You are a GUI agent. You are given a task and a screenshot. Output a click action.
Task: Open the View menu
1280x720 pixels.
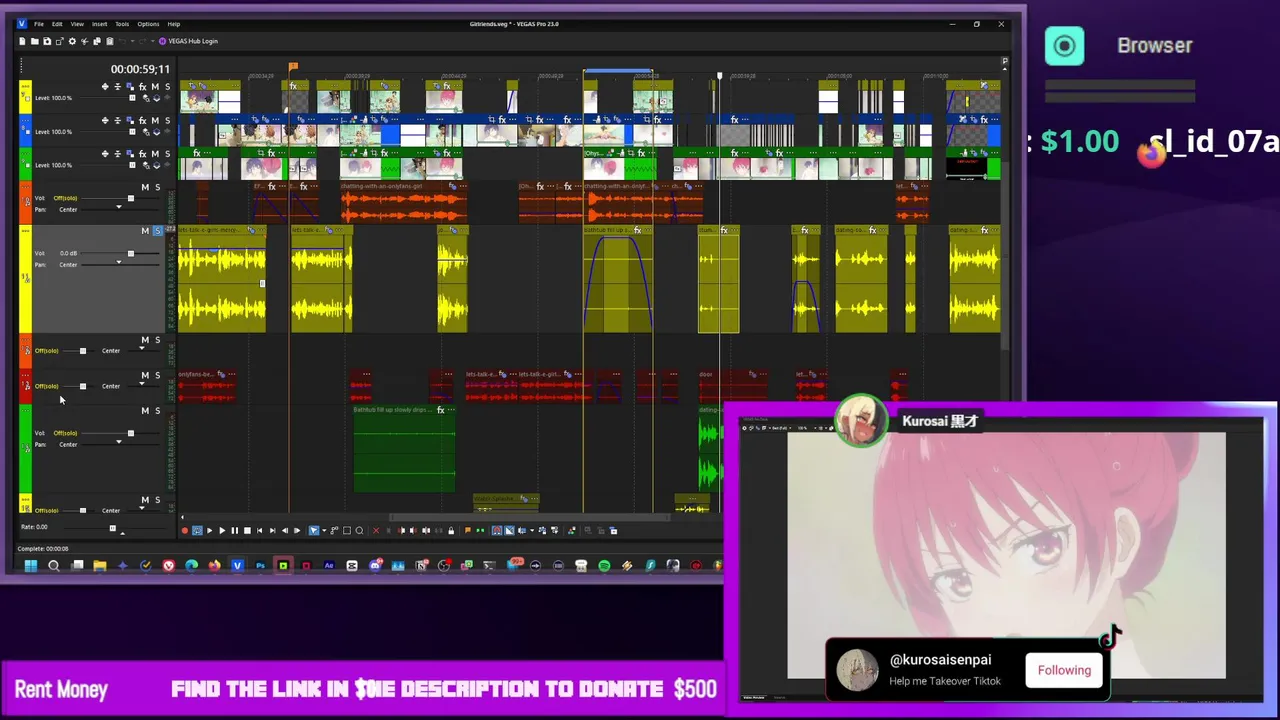[77, 24]
